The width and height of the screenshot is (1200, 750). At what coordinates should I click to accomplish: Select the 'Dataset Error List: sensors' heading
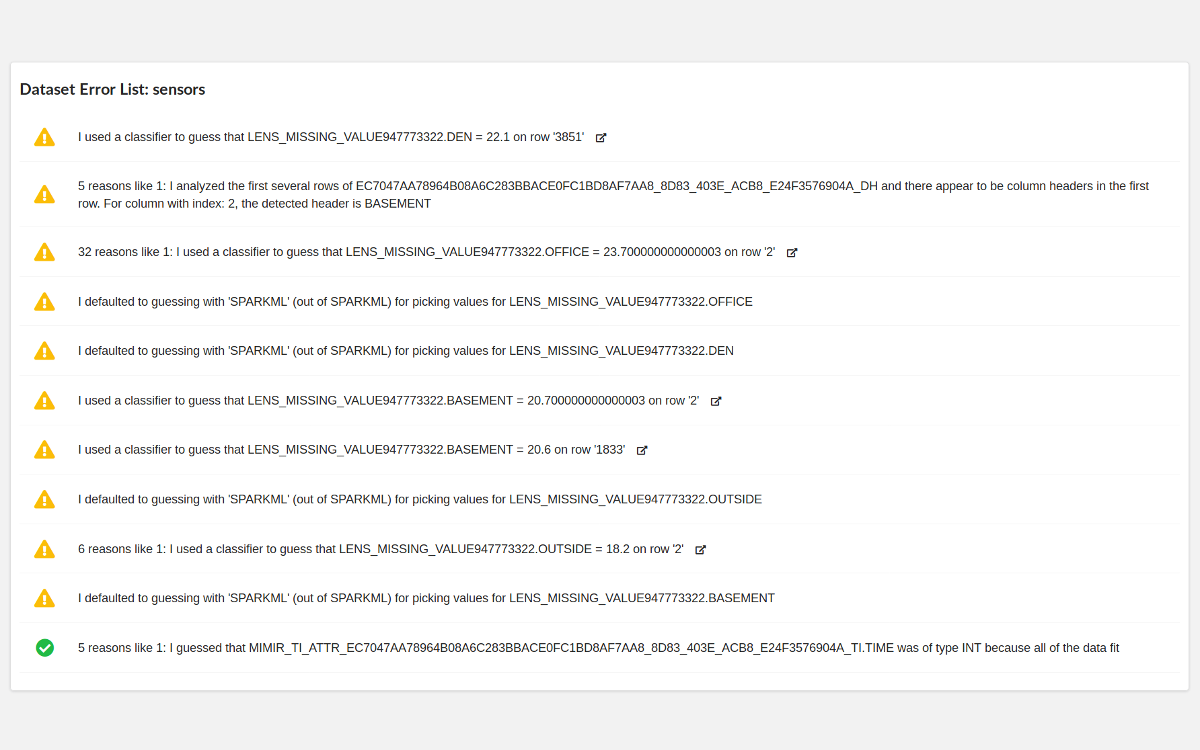click(x=112, y=89)
